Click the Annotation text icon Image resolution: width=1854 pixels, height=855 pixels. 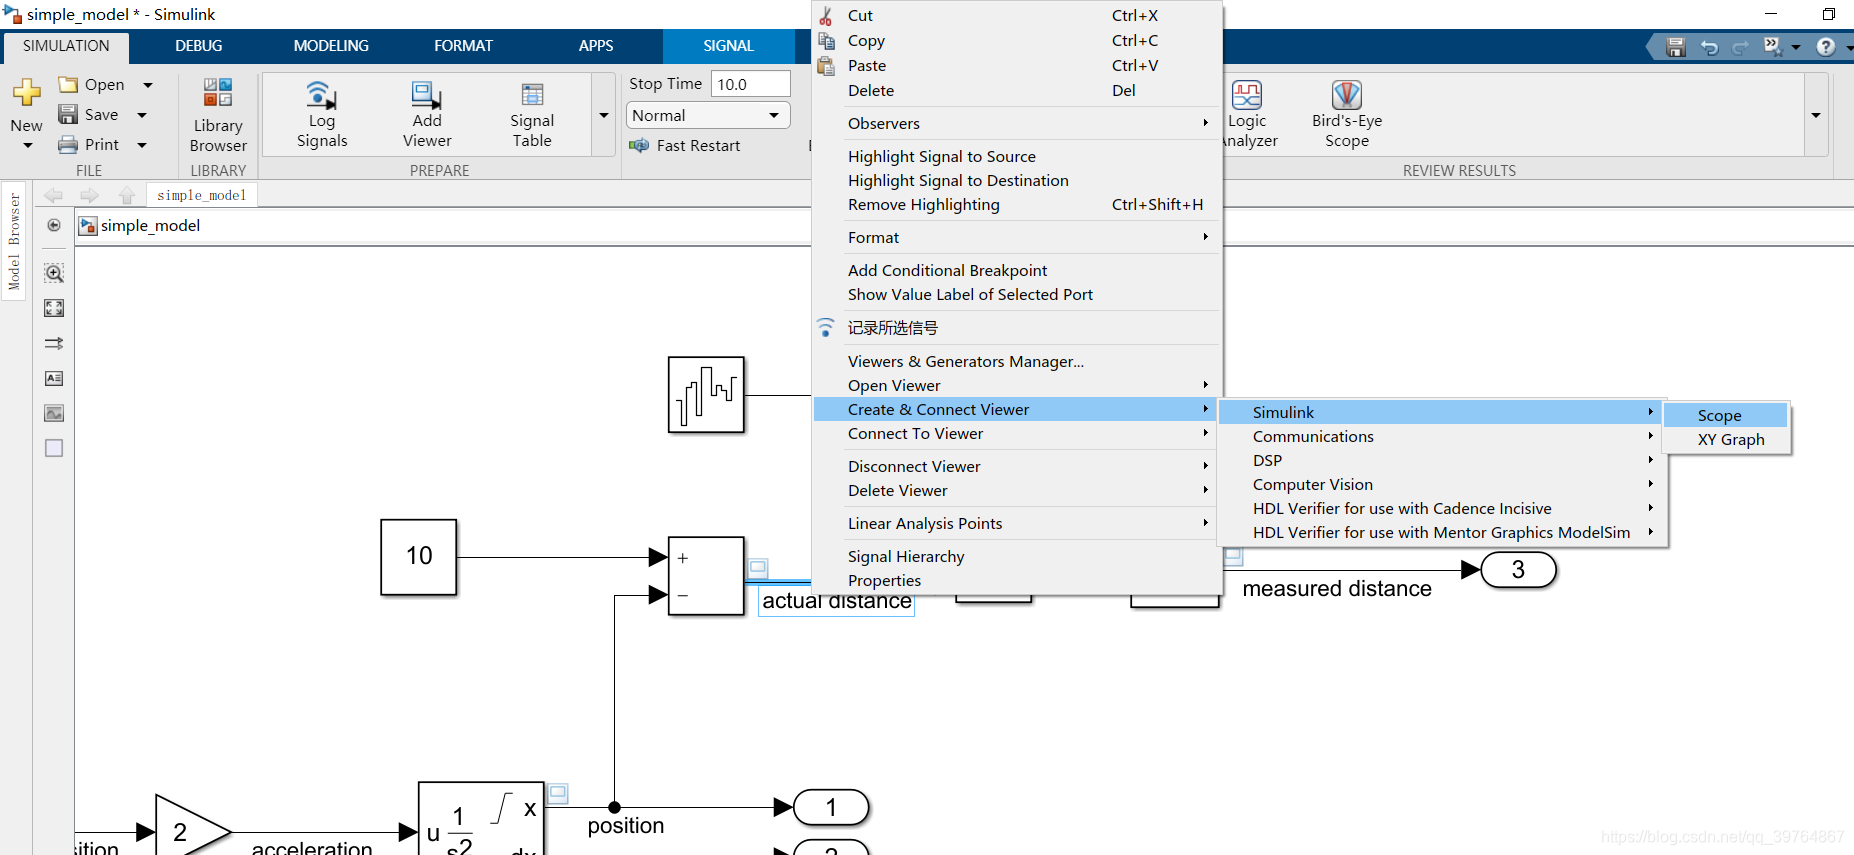54,378
